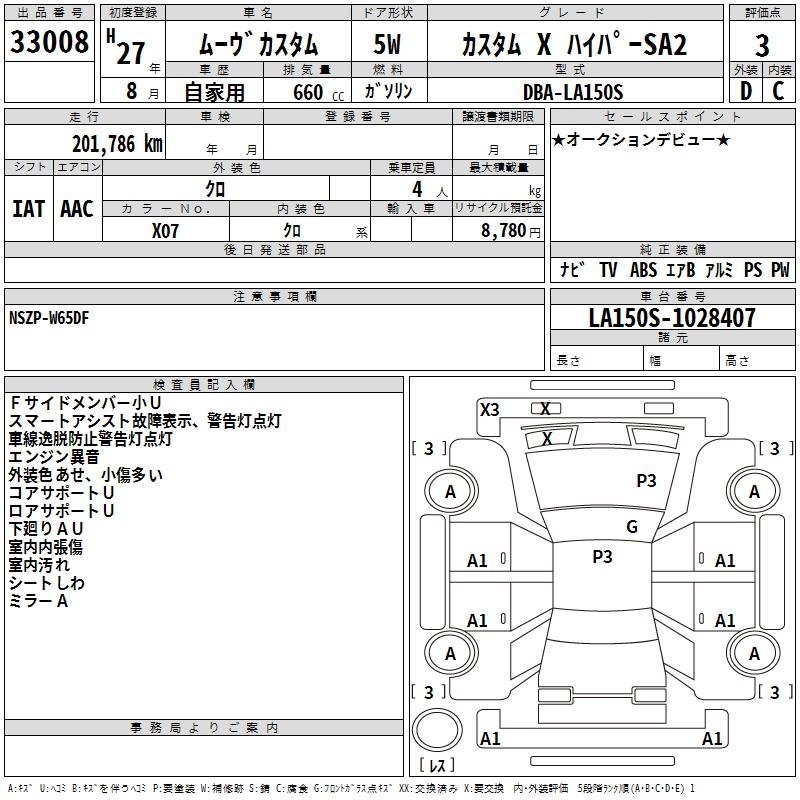Select the car name ムーヴ カスタム

tap(258, 43)
